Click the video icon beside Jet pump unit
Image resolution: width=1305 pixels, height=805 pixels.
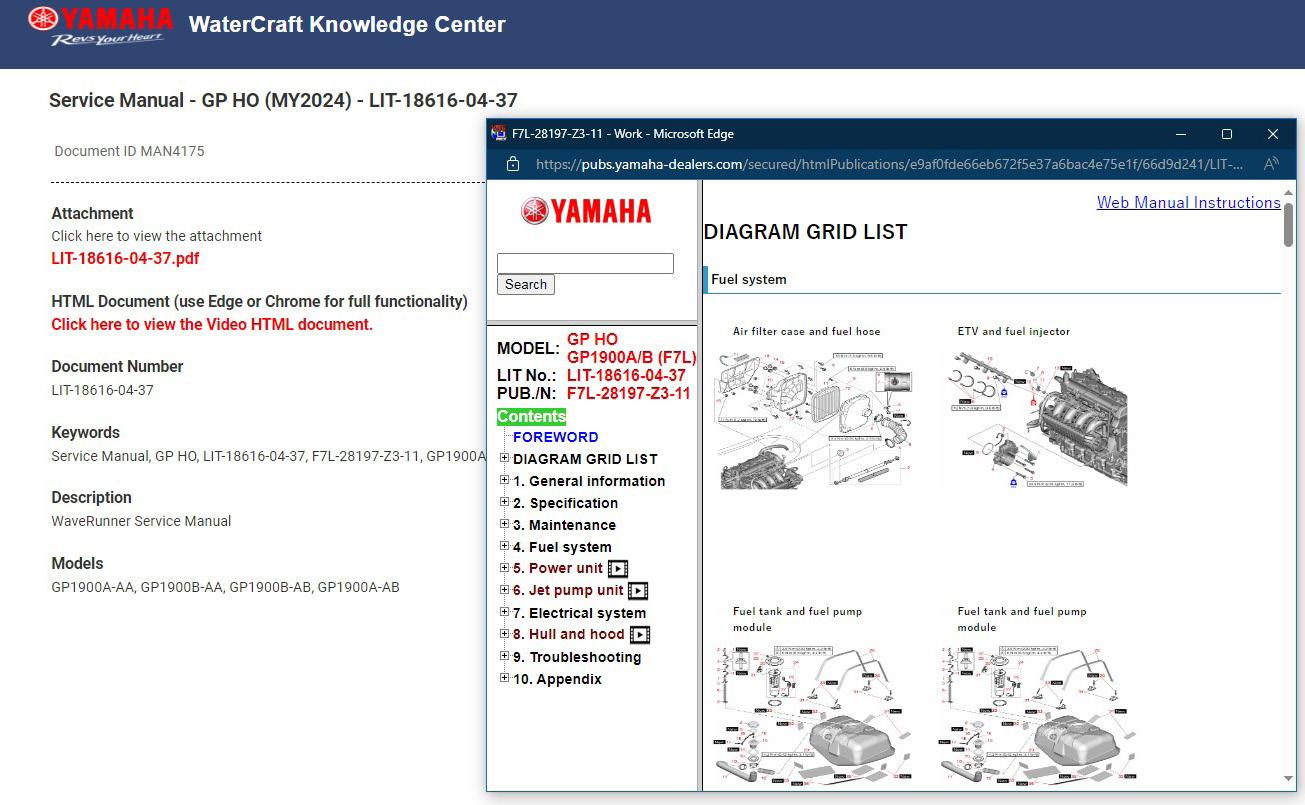click(x=638, y=591)
